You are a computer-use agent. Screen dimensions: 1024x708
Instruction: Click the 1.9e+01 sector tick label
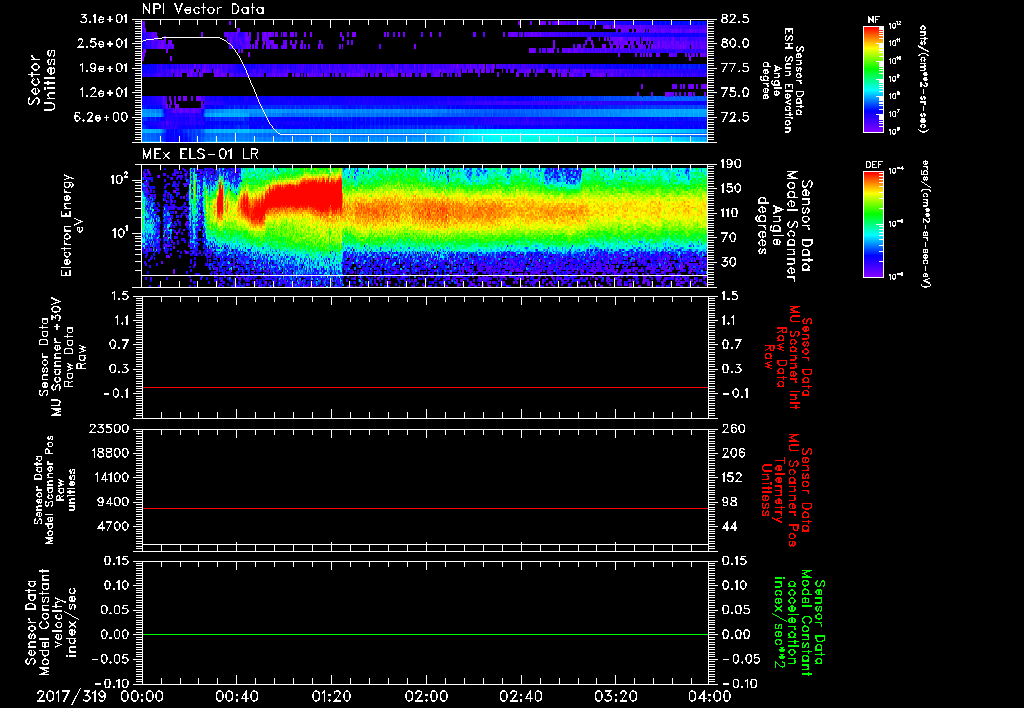(x=104, y=68)
